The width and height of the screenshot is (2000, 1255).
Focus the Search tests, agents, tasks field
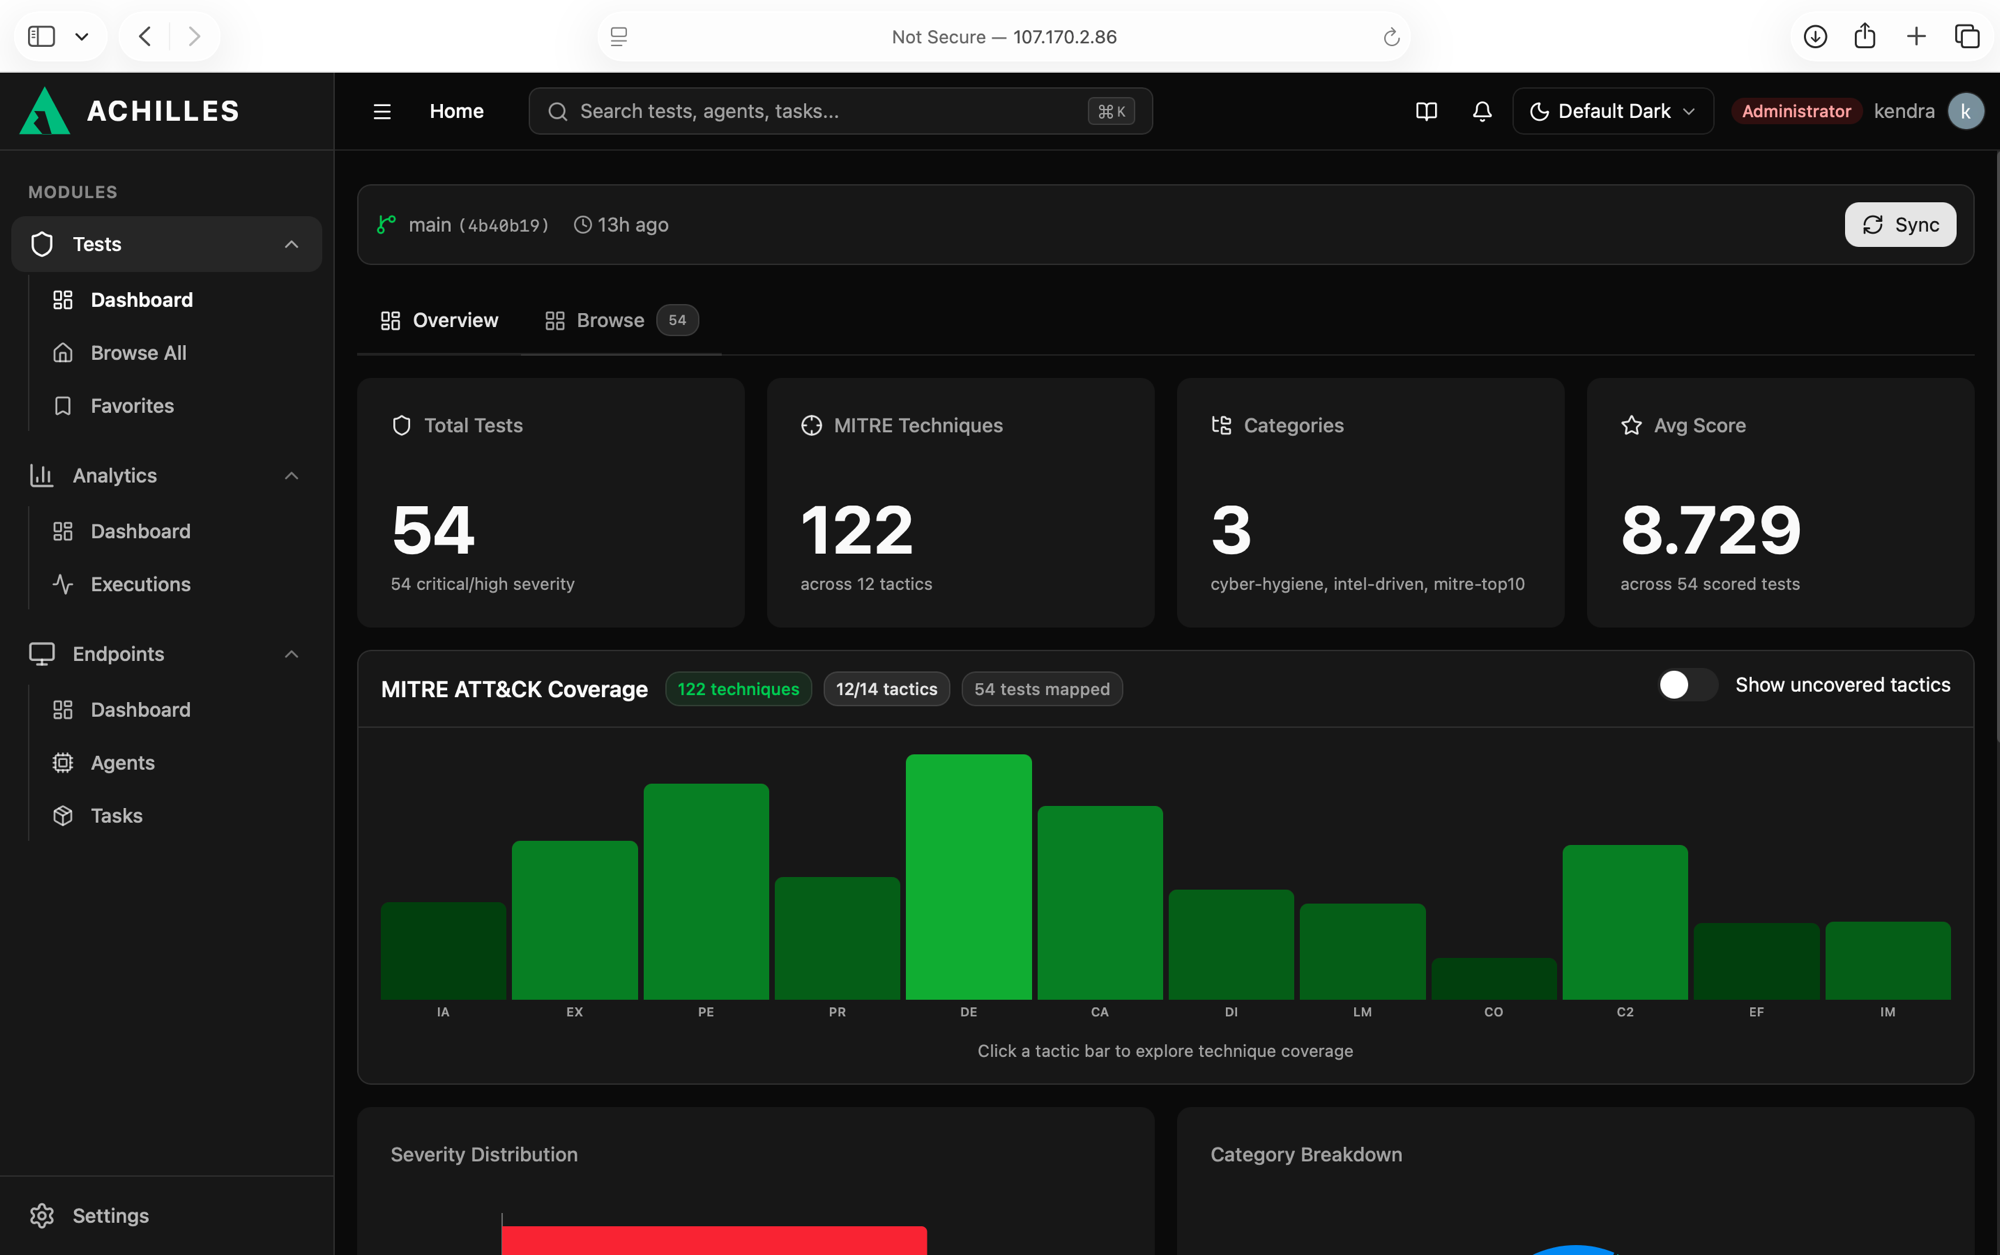(840, 111)
